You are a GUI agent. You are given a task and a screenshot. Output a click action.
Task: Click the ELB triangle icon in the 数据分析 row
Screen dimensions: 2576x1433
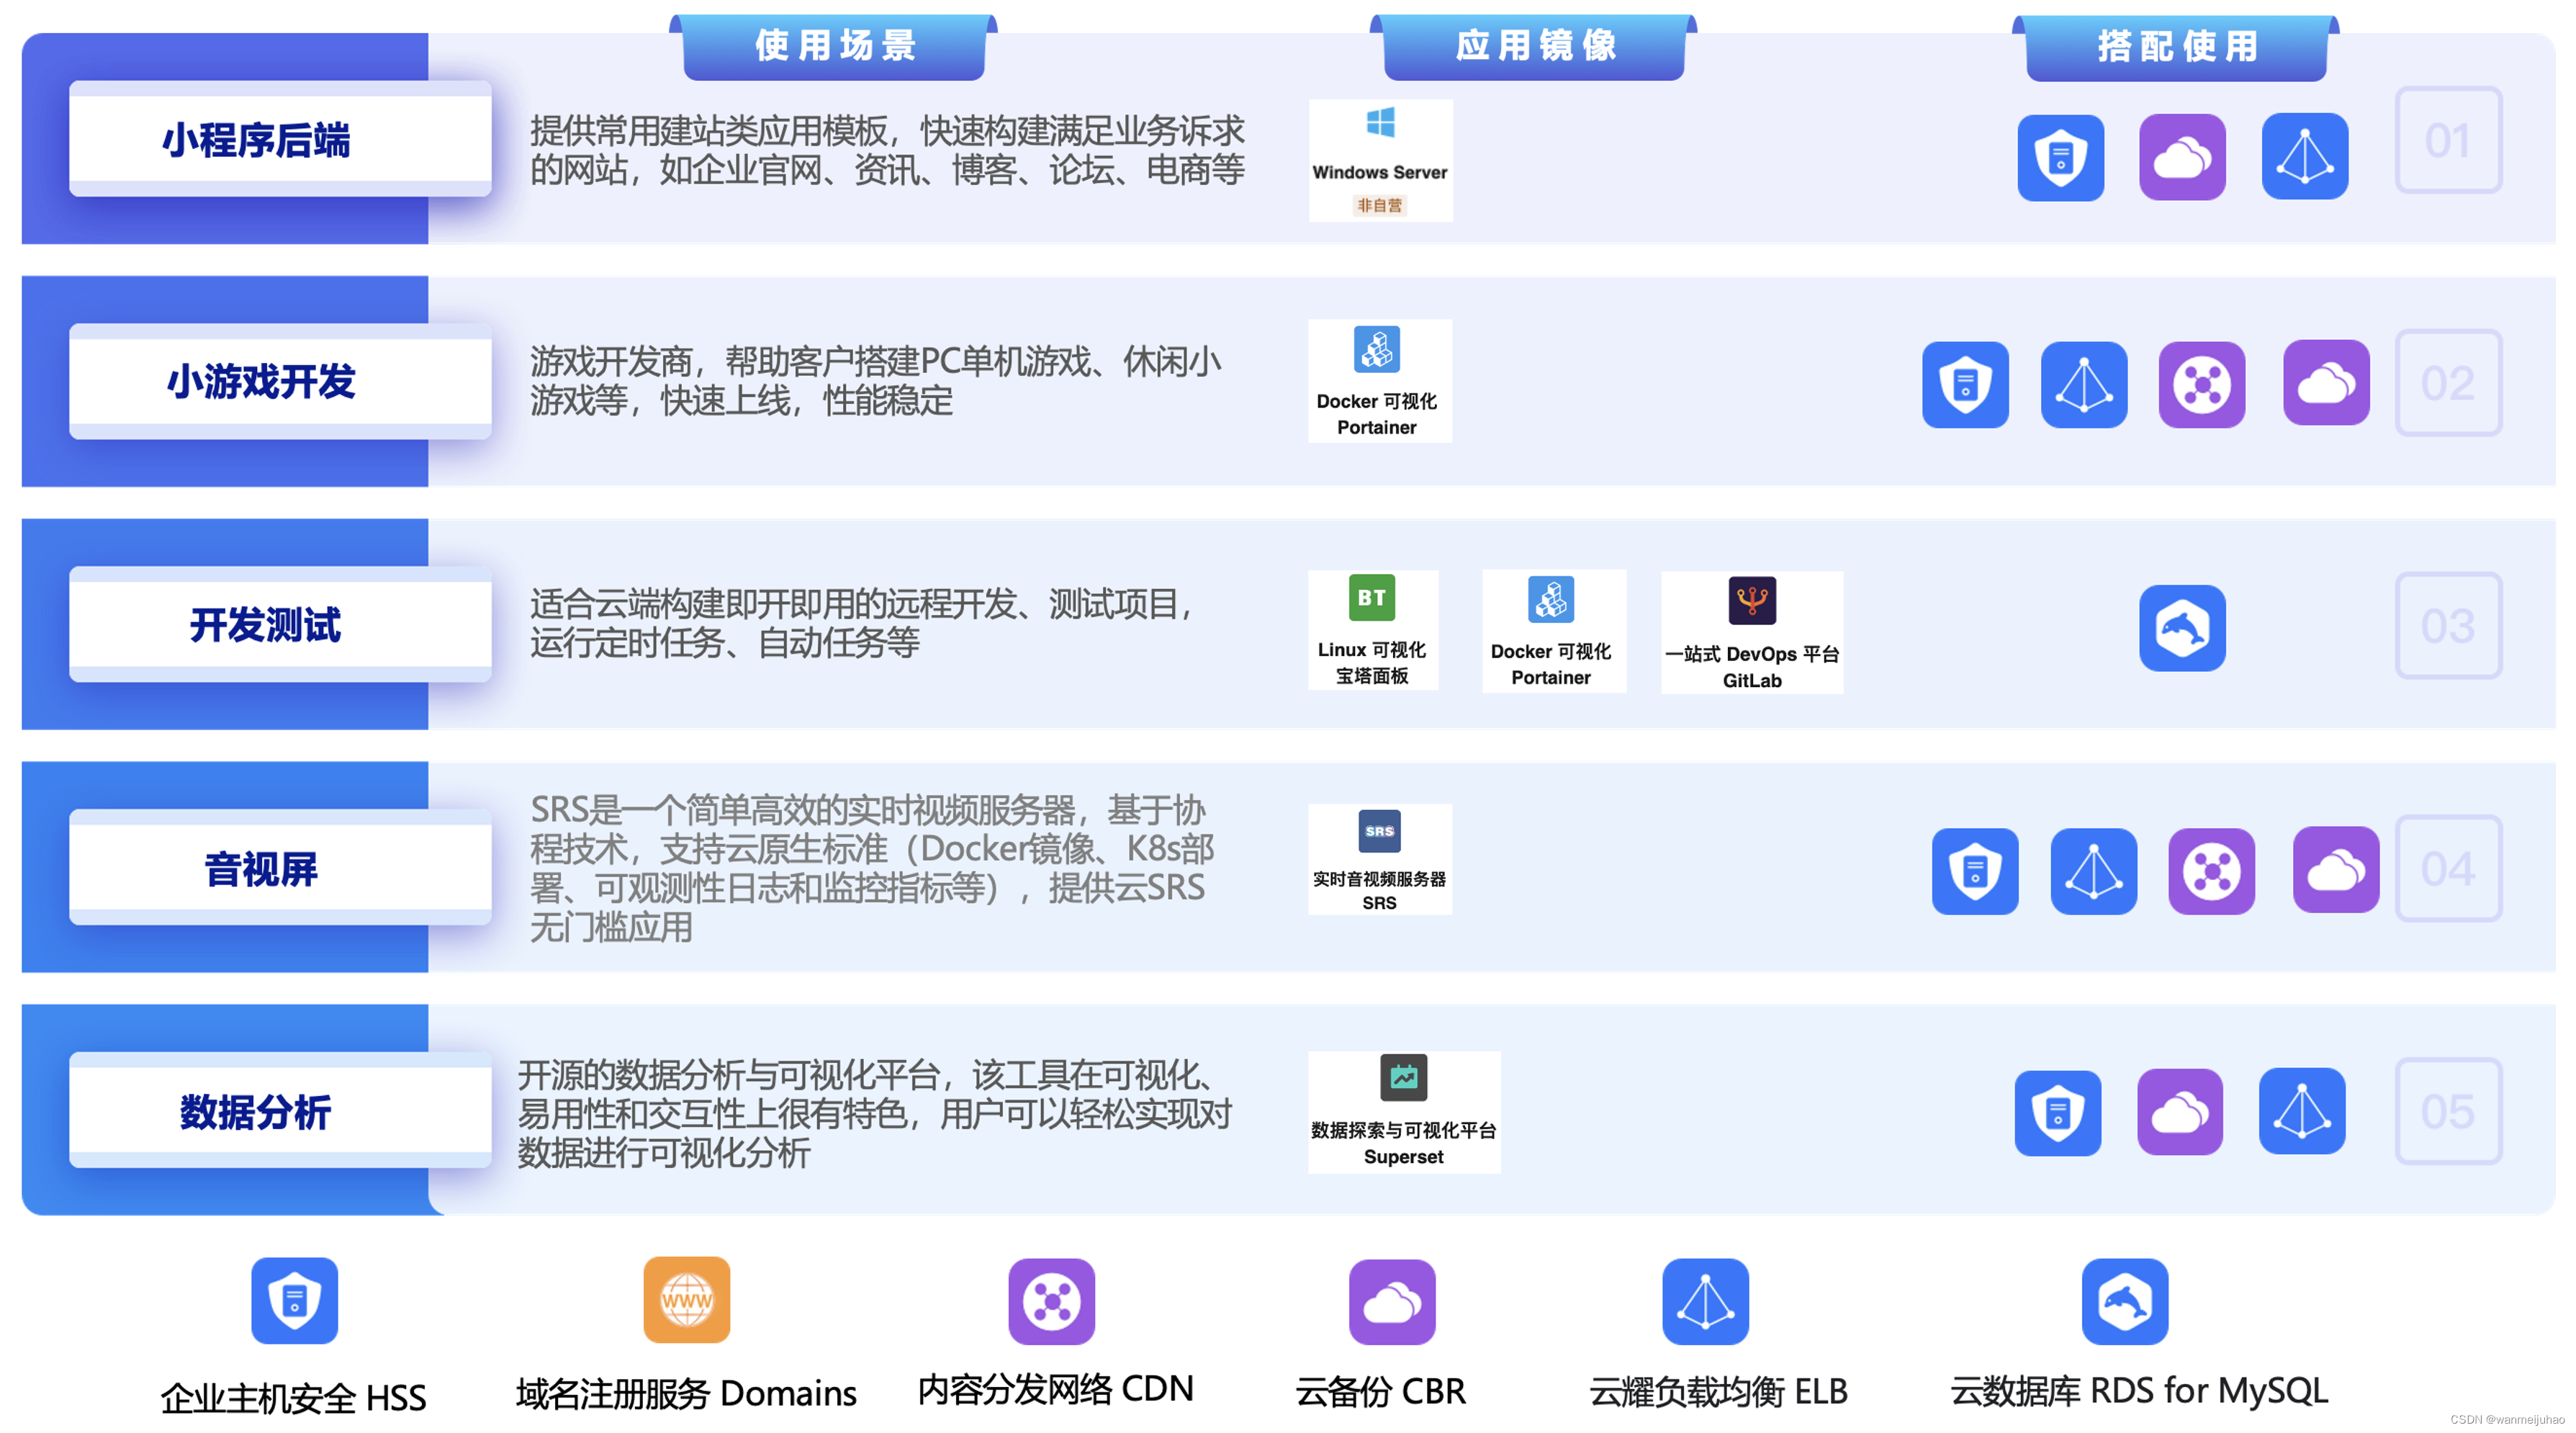click(x=2302, y=1111)
